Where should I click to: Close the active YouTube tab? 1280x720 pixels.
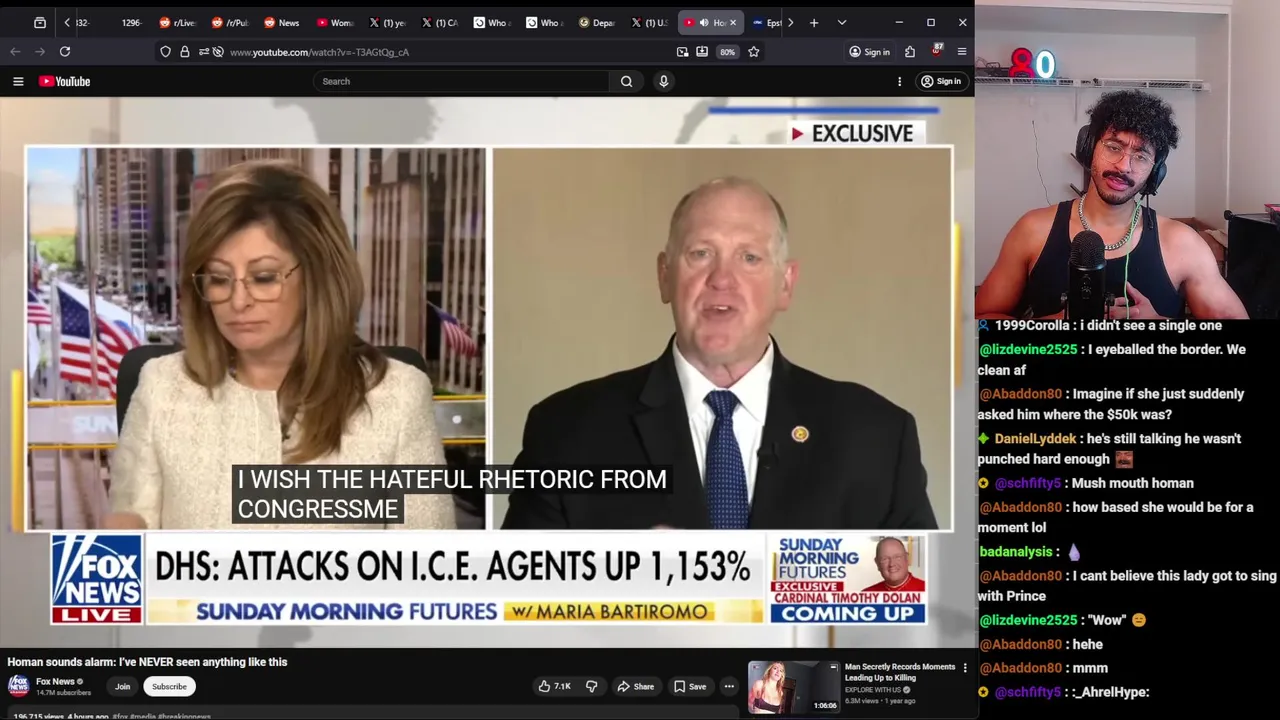[733, 22]
